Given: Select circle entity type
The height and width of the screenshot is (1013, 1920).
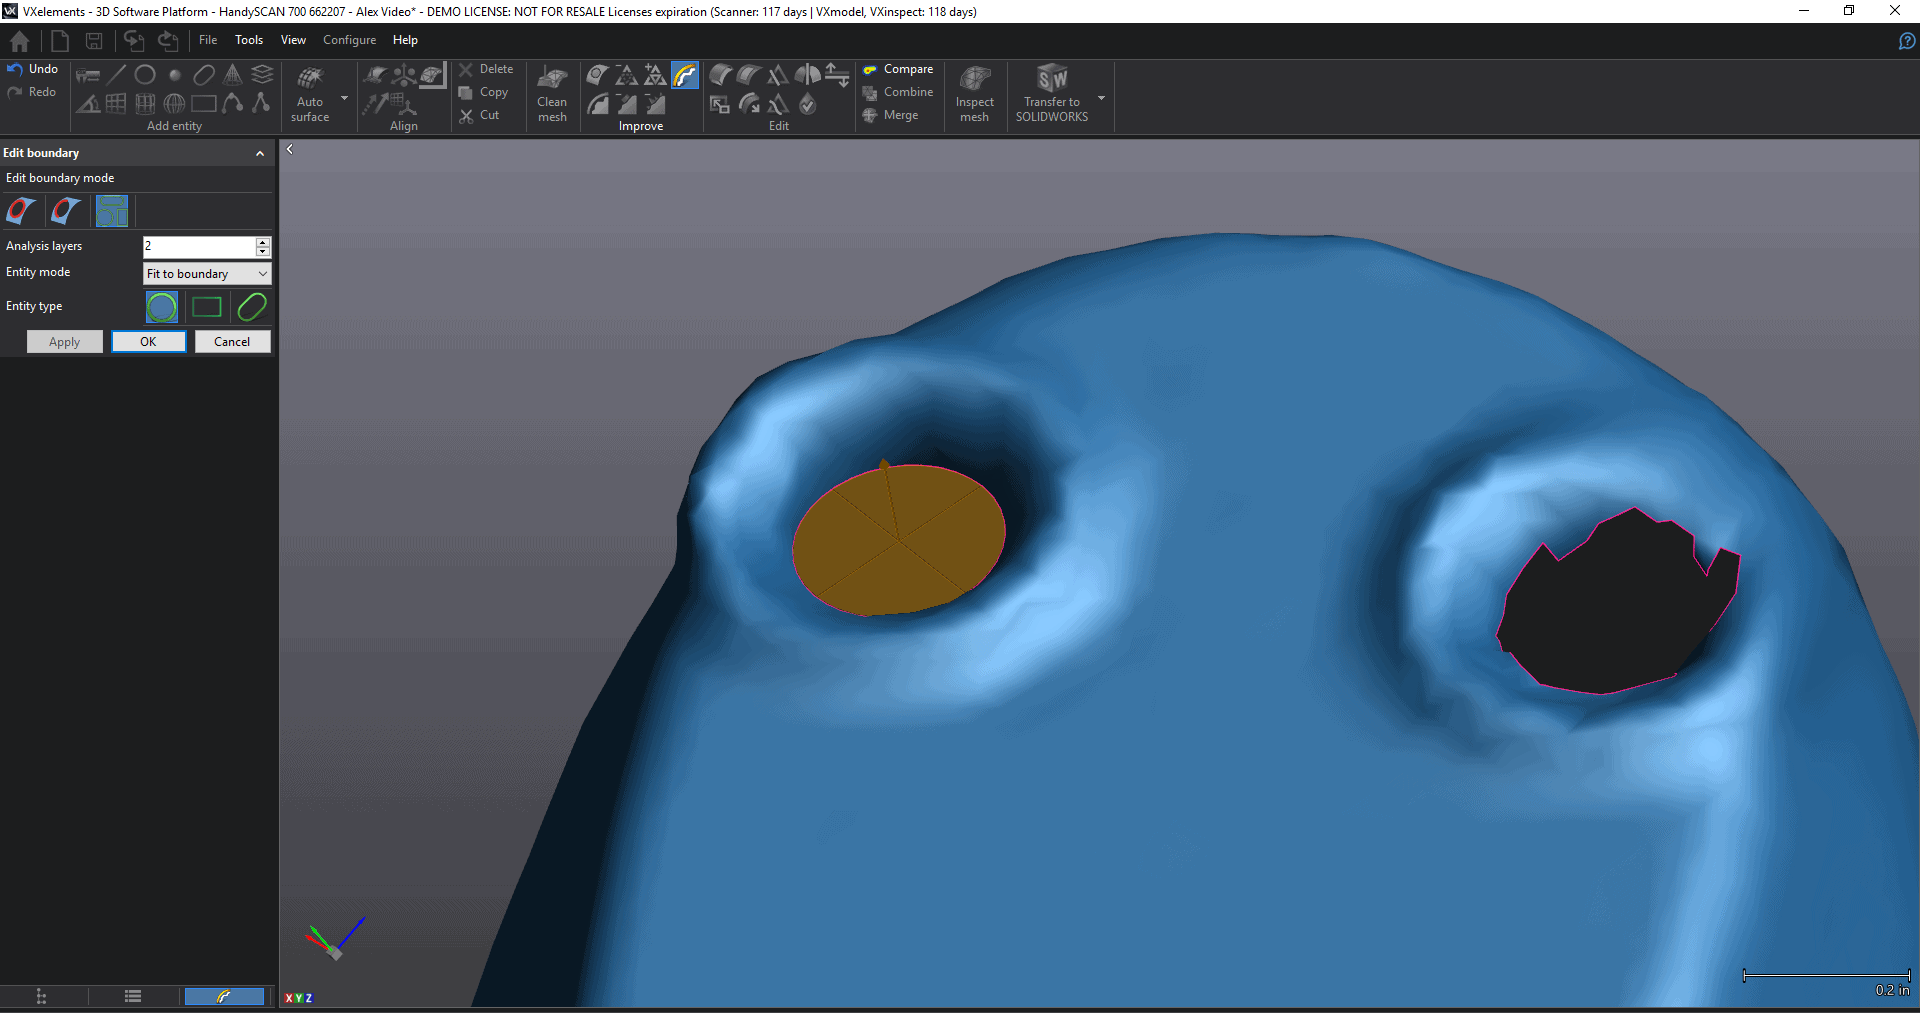Looking at the screenshot, I should (x=162, y=307).
